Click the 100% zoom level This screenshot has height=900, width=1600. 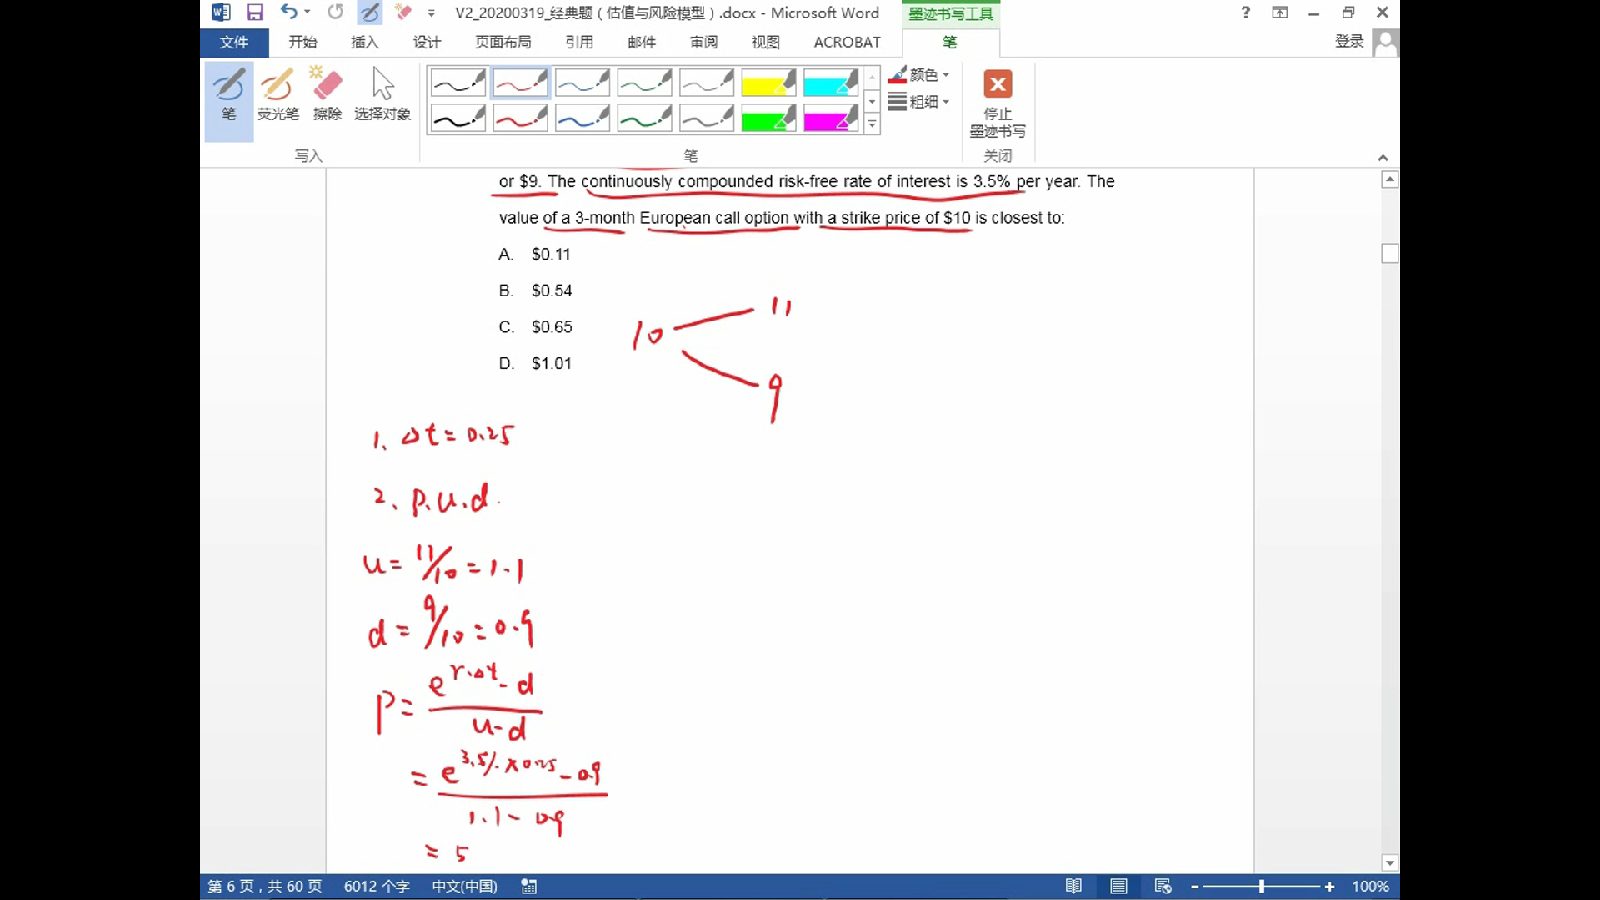click(x=1370, y=886)
